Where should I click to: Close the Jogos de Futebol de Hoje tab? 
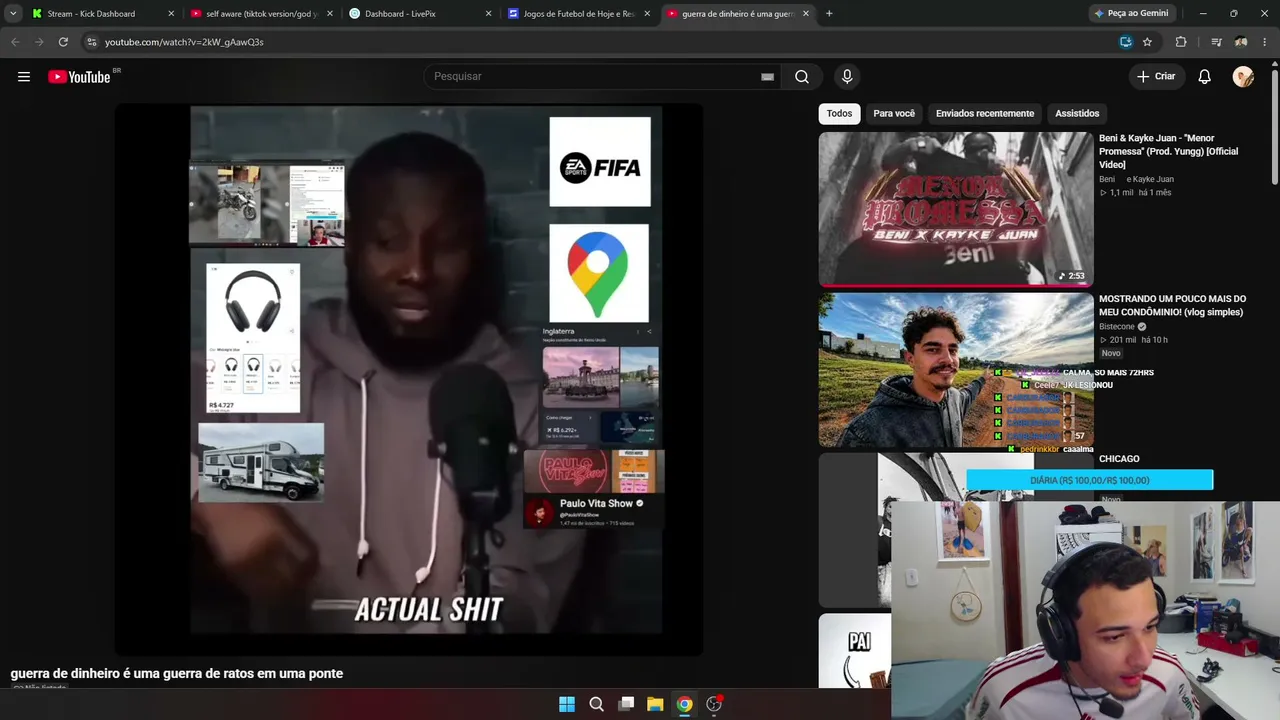(647, 14)
